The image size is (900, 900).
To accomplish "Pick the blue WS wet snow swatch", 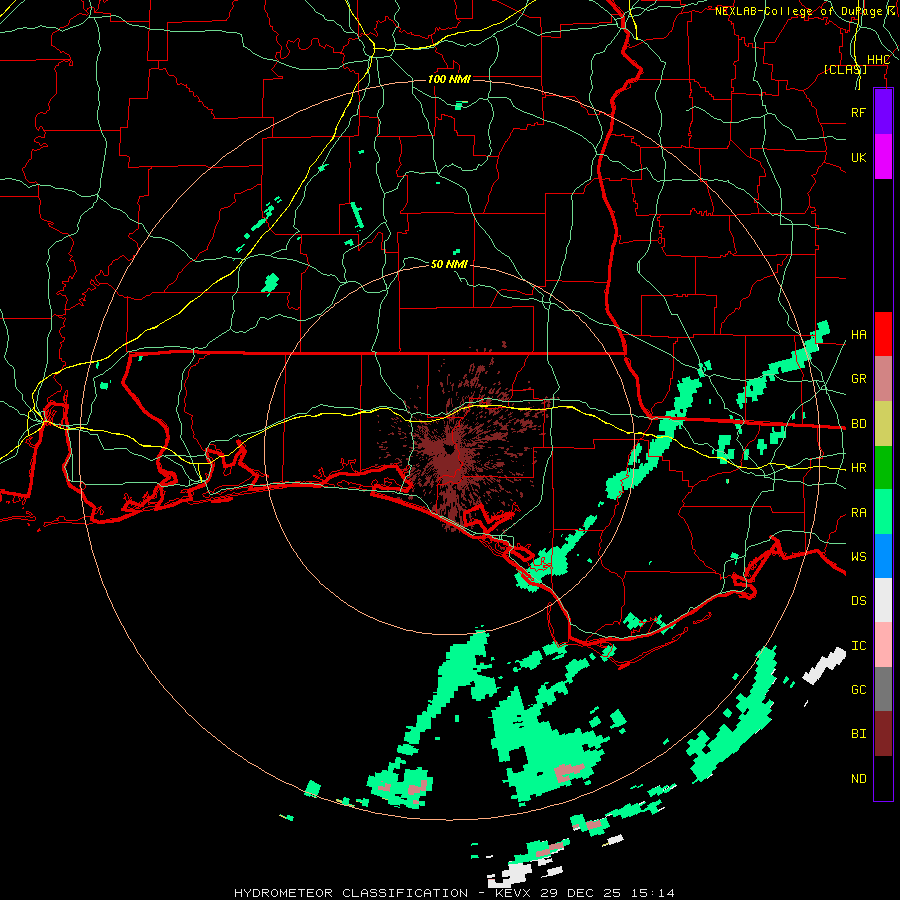I will tap(883, 556).
